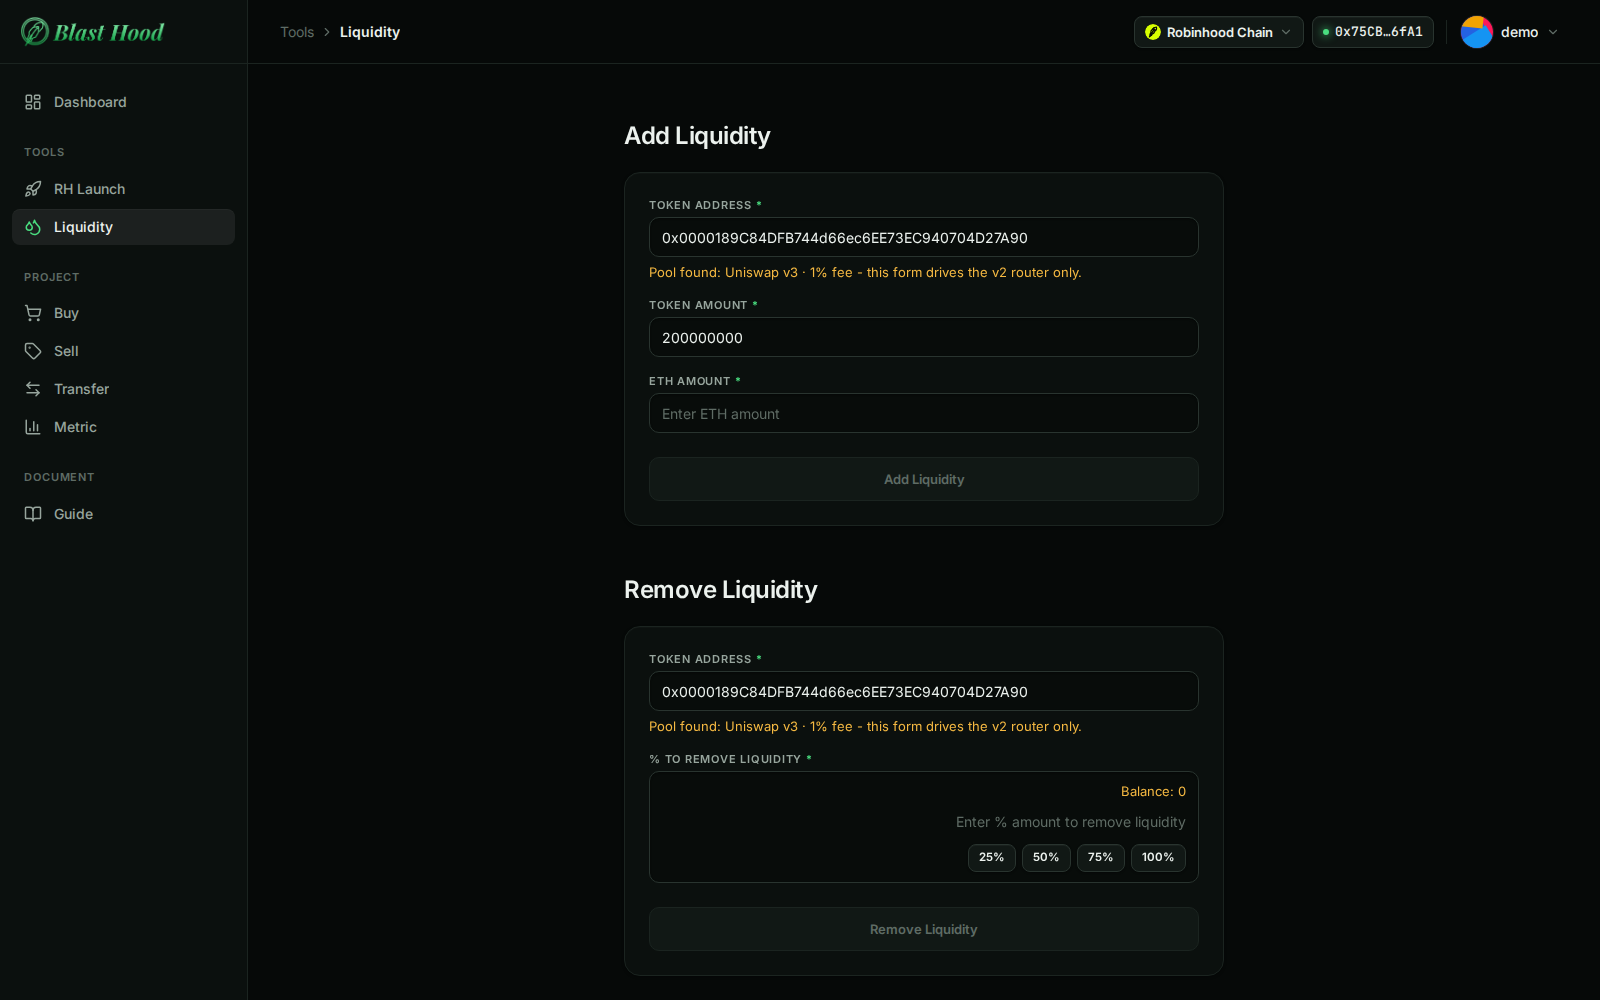Click the Add Liquidity token address field
Screen dimensions: 1600x1000
pos(924,237)
